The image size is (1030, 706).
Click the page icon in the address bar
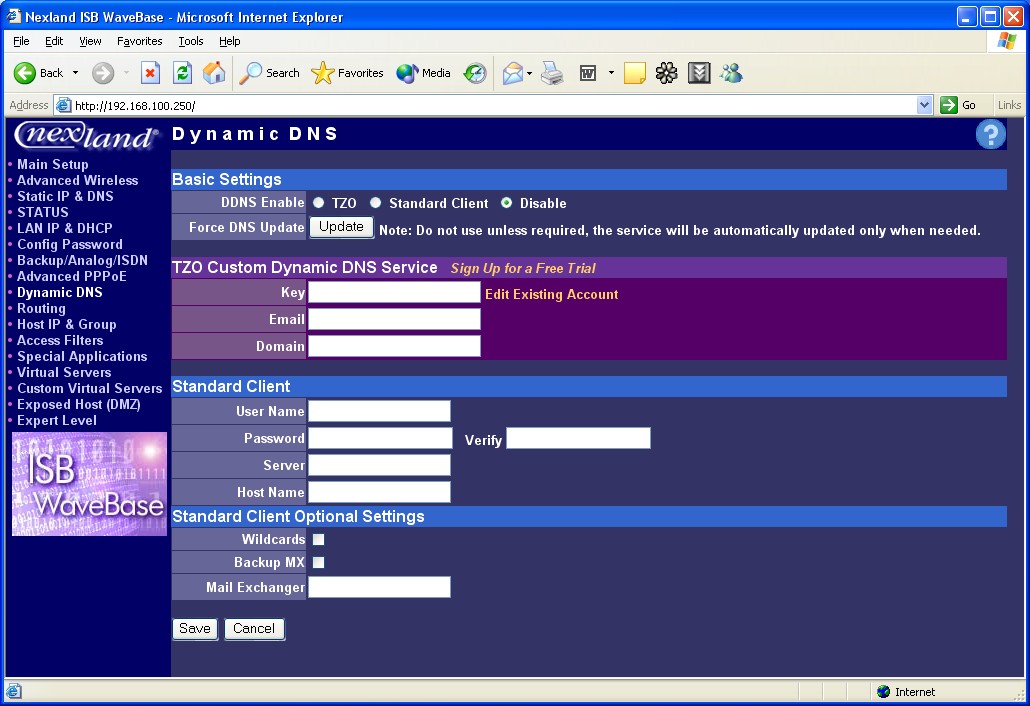(63, 105)
